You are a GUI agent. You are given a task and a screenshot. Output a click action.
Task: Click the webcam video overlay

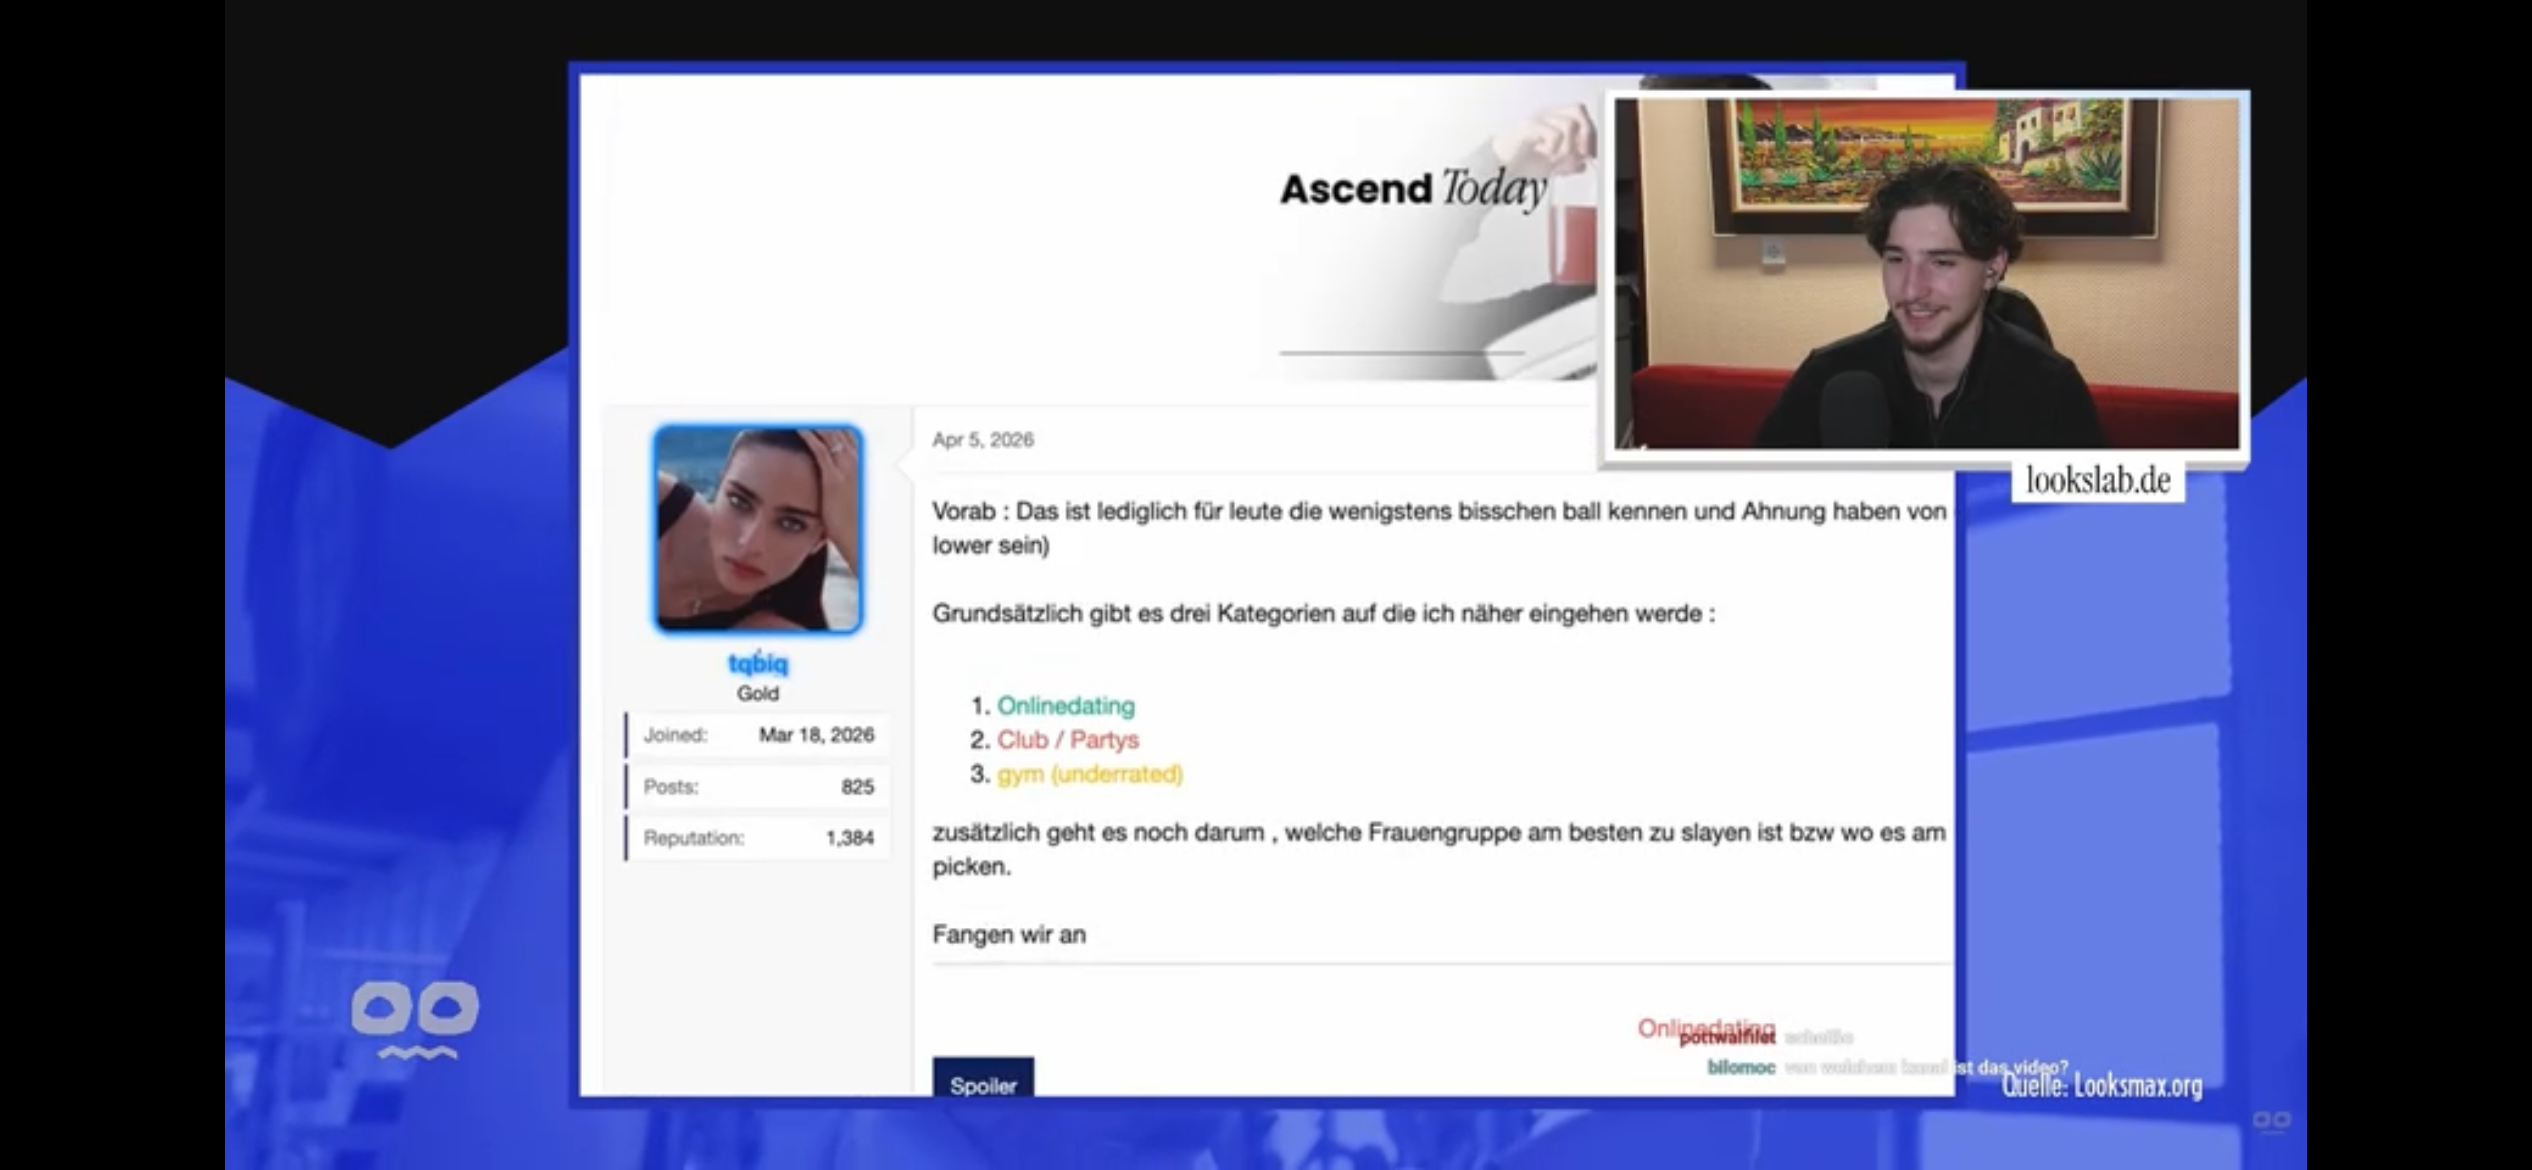(x=1926, y=273)
